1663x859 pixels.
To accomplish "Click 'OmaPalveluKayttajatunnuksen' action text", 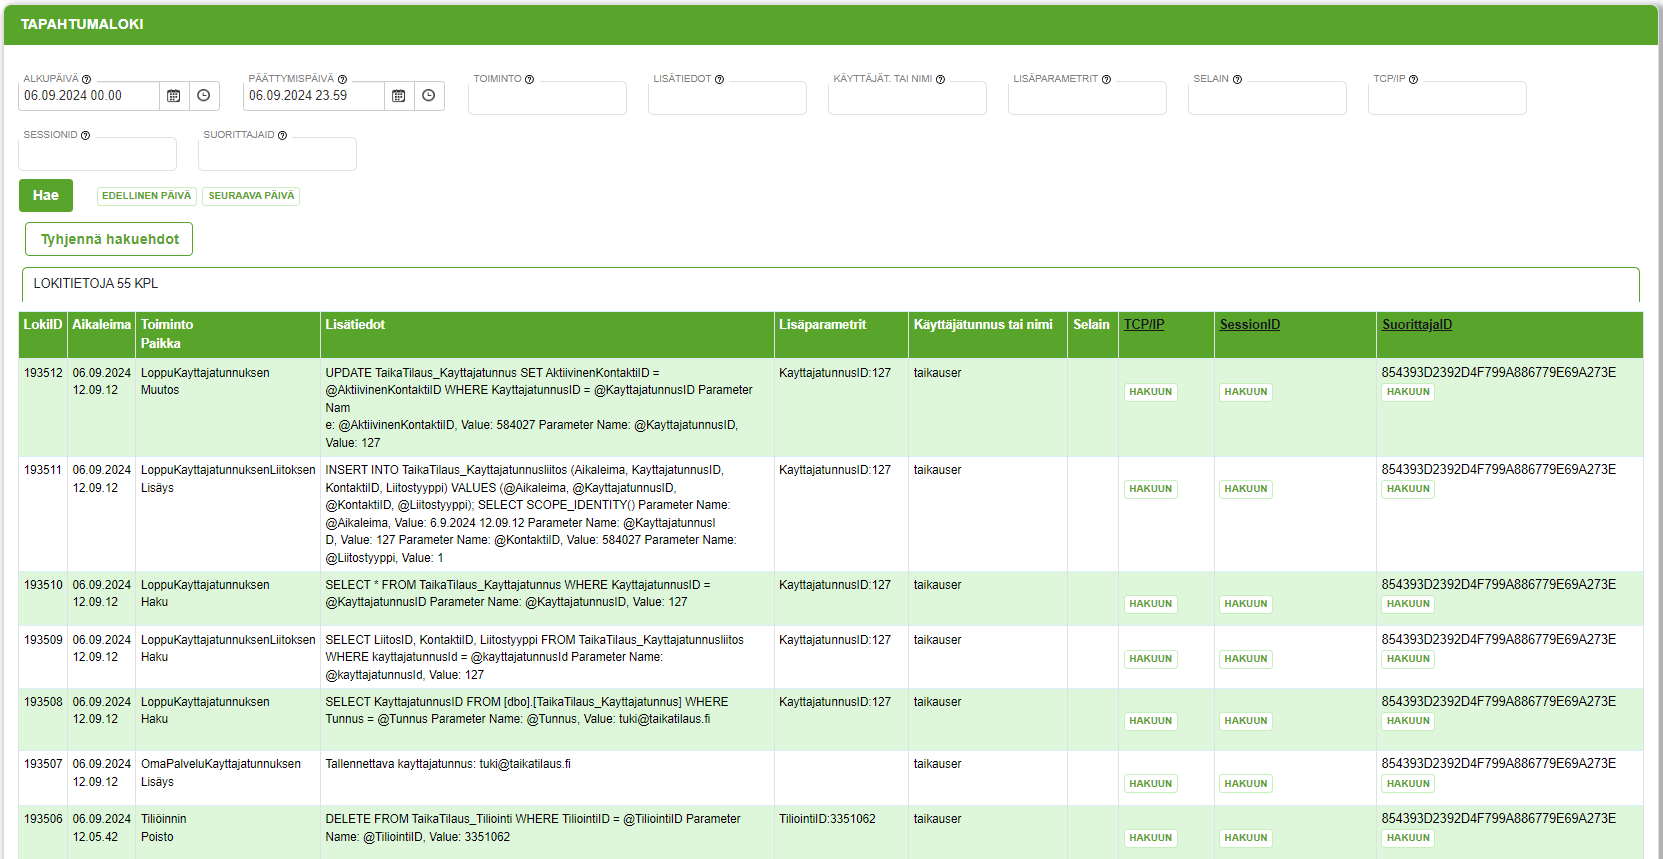I will point(221,764).
